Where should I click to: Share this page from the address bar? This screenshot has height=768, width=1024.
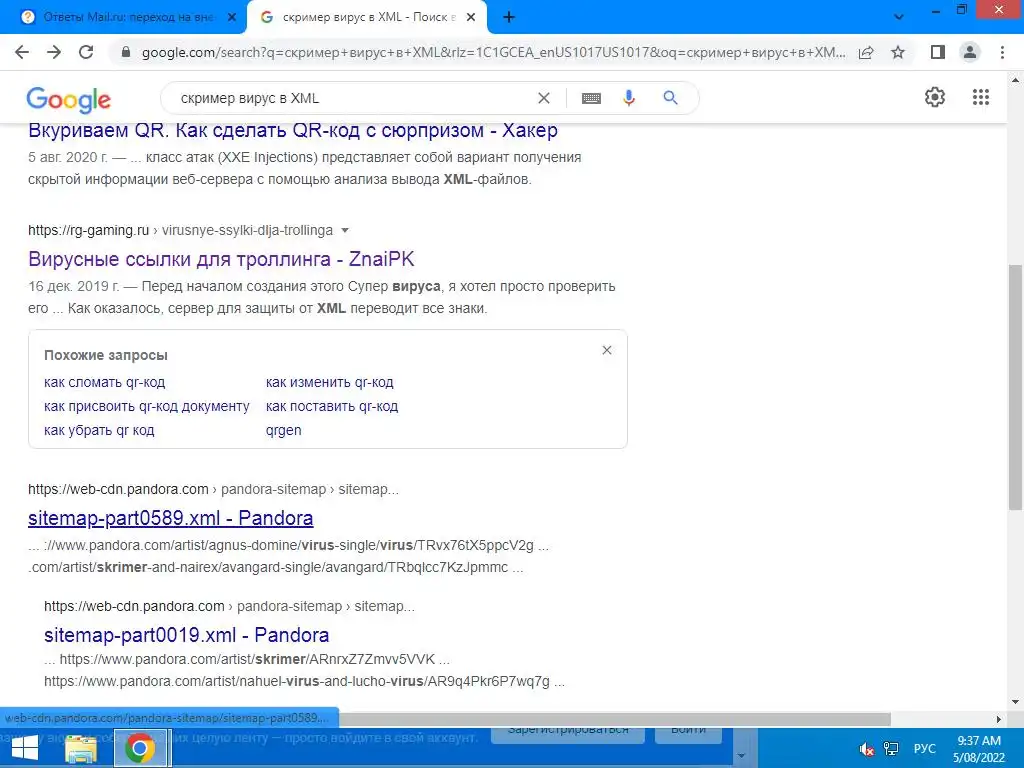tap(866, 52)
